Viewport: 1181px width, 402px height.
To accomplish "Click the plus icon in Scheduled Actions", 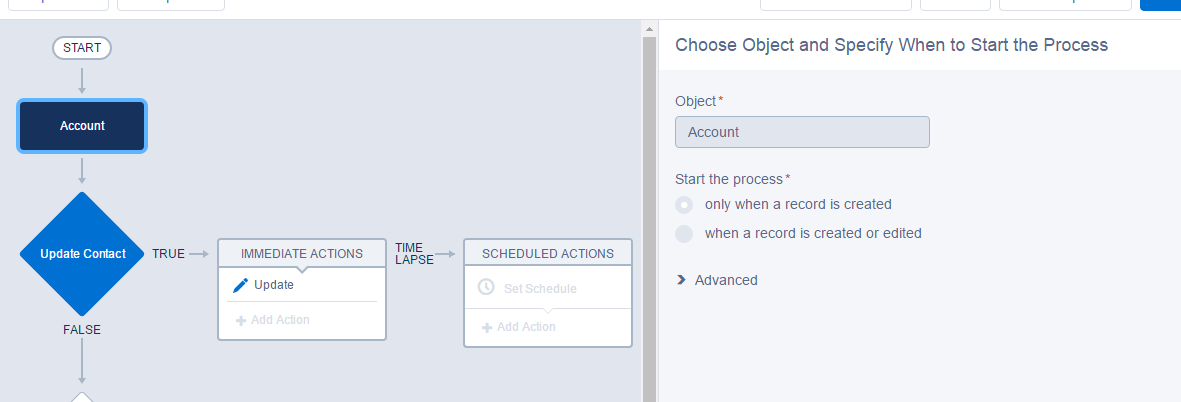I will [487, 328].
